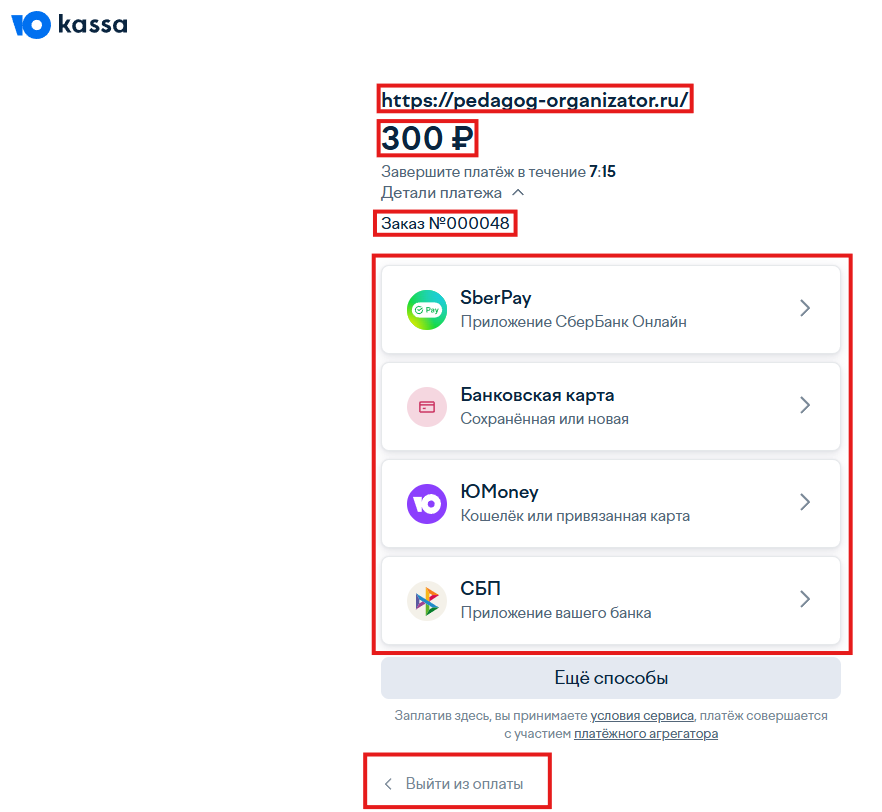Click the YooKassa logo
The image size is (882, 812).
(x=69, y=25)
